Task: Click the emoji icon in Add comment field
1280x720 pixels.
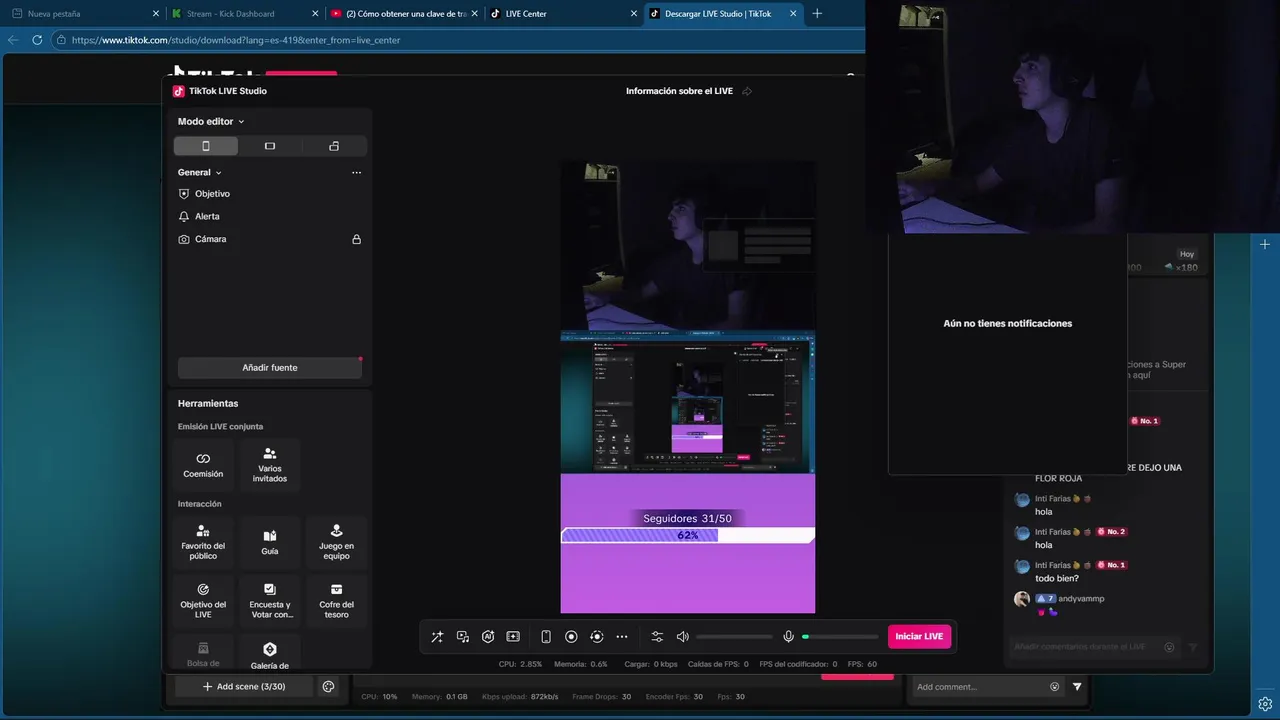Action: coord(1054,687)
